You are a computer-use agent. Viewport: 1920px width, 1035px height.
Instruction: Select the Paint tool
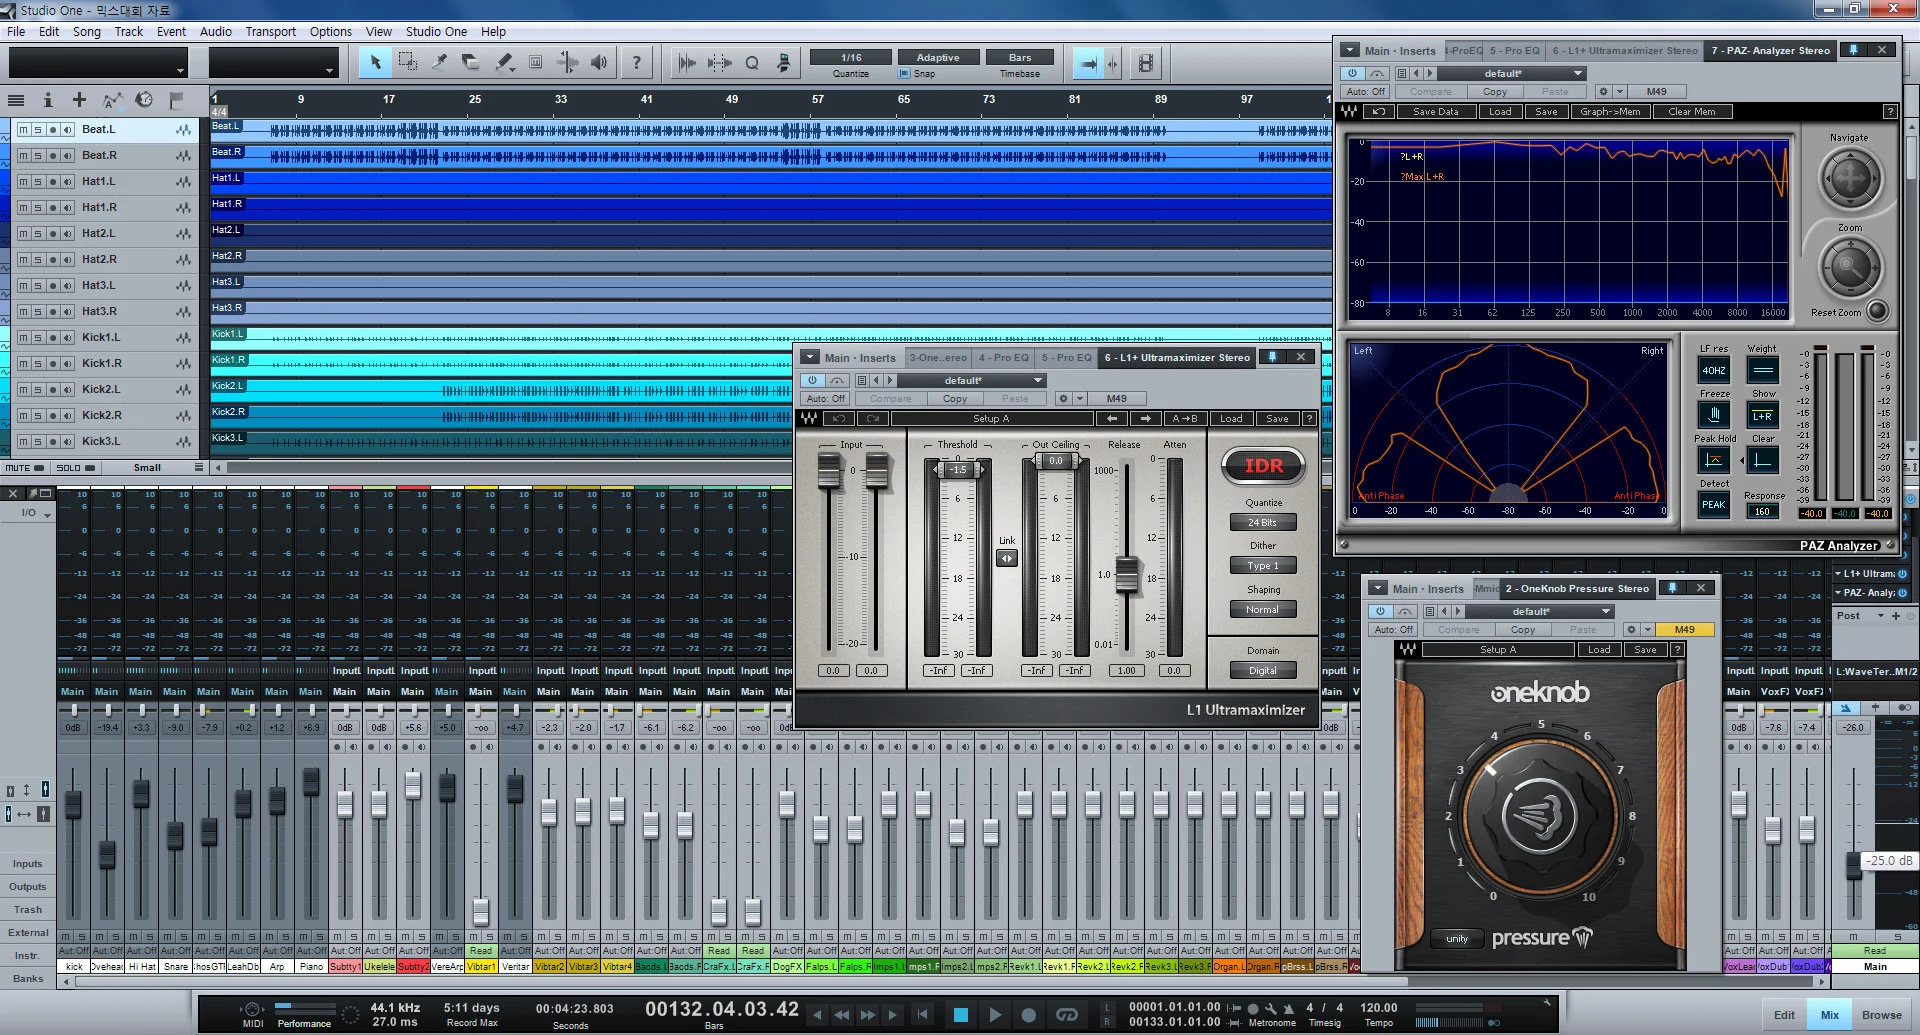coord(505,63)
